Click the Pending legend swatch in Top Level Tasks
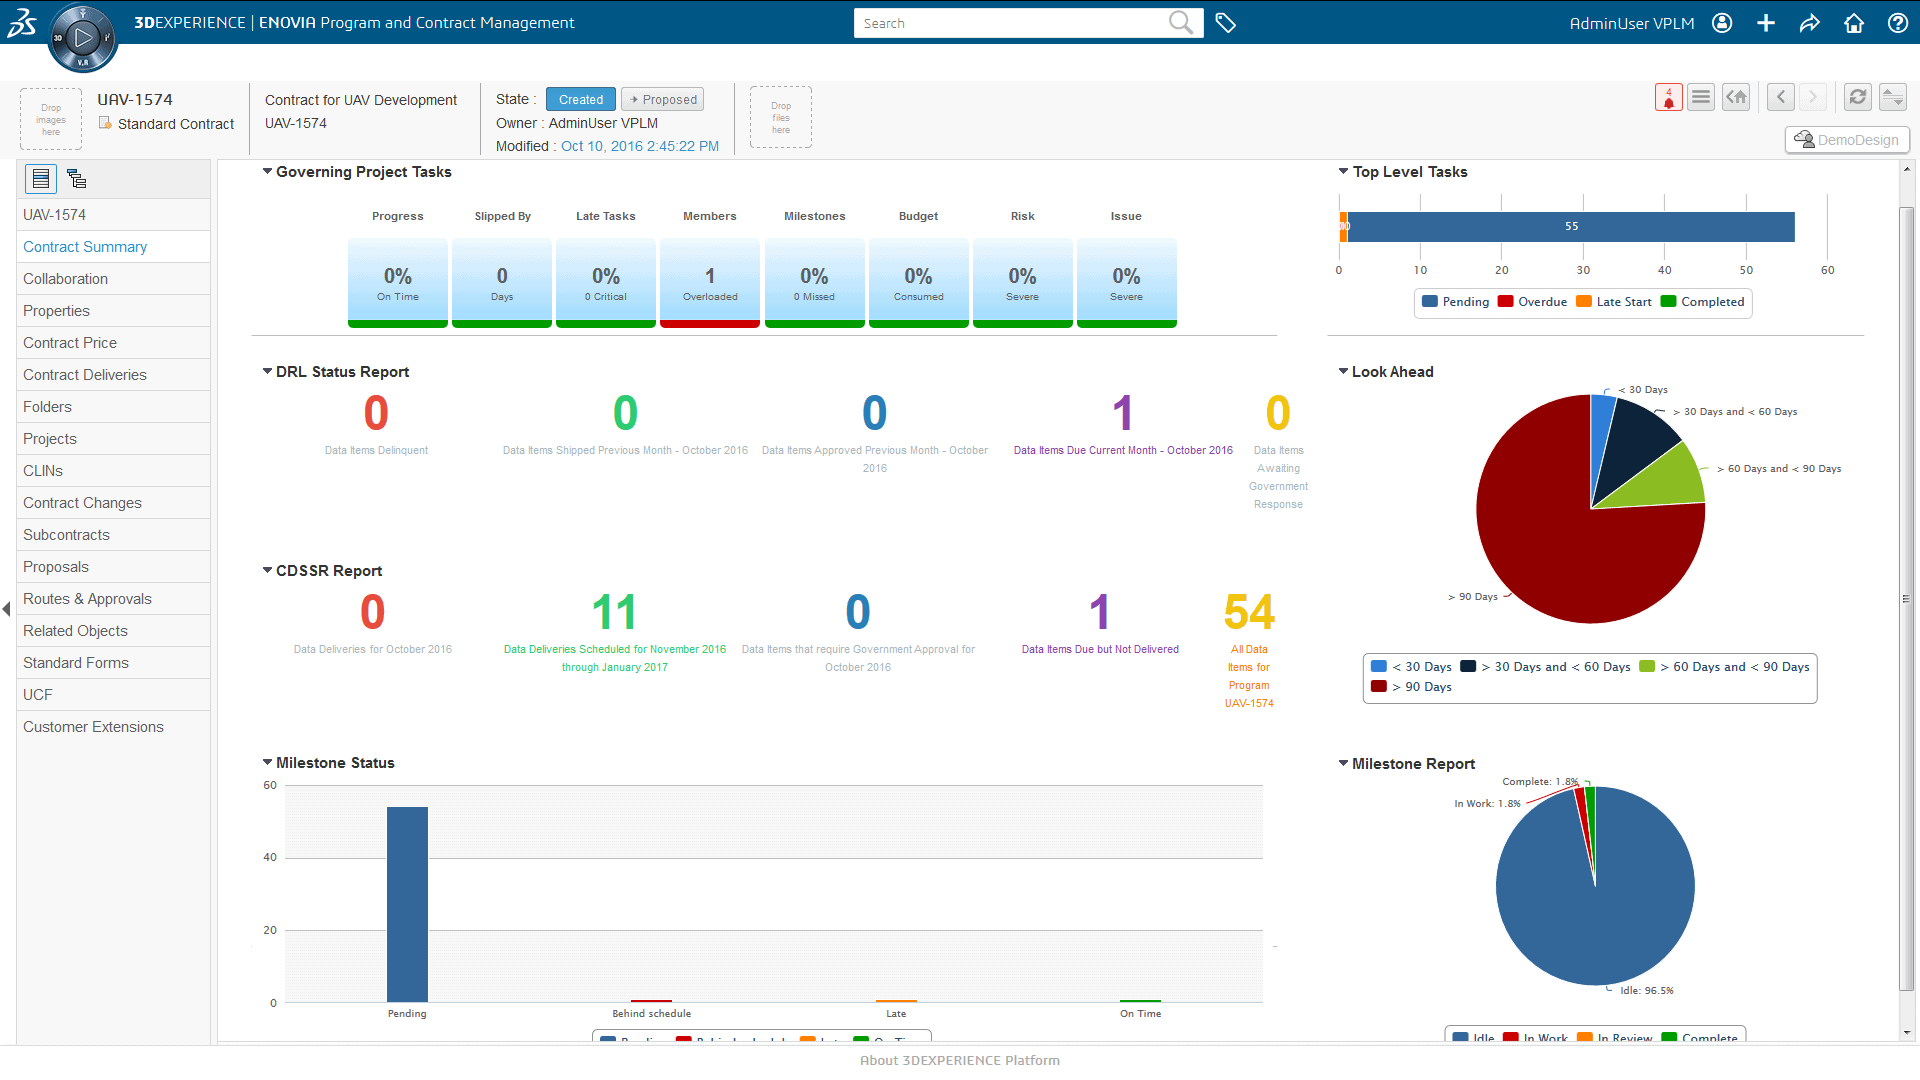Screen dimensions: 1920x1080 1430,302
